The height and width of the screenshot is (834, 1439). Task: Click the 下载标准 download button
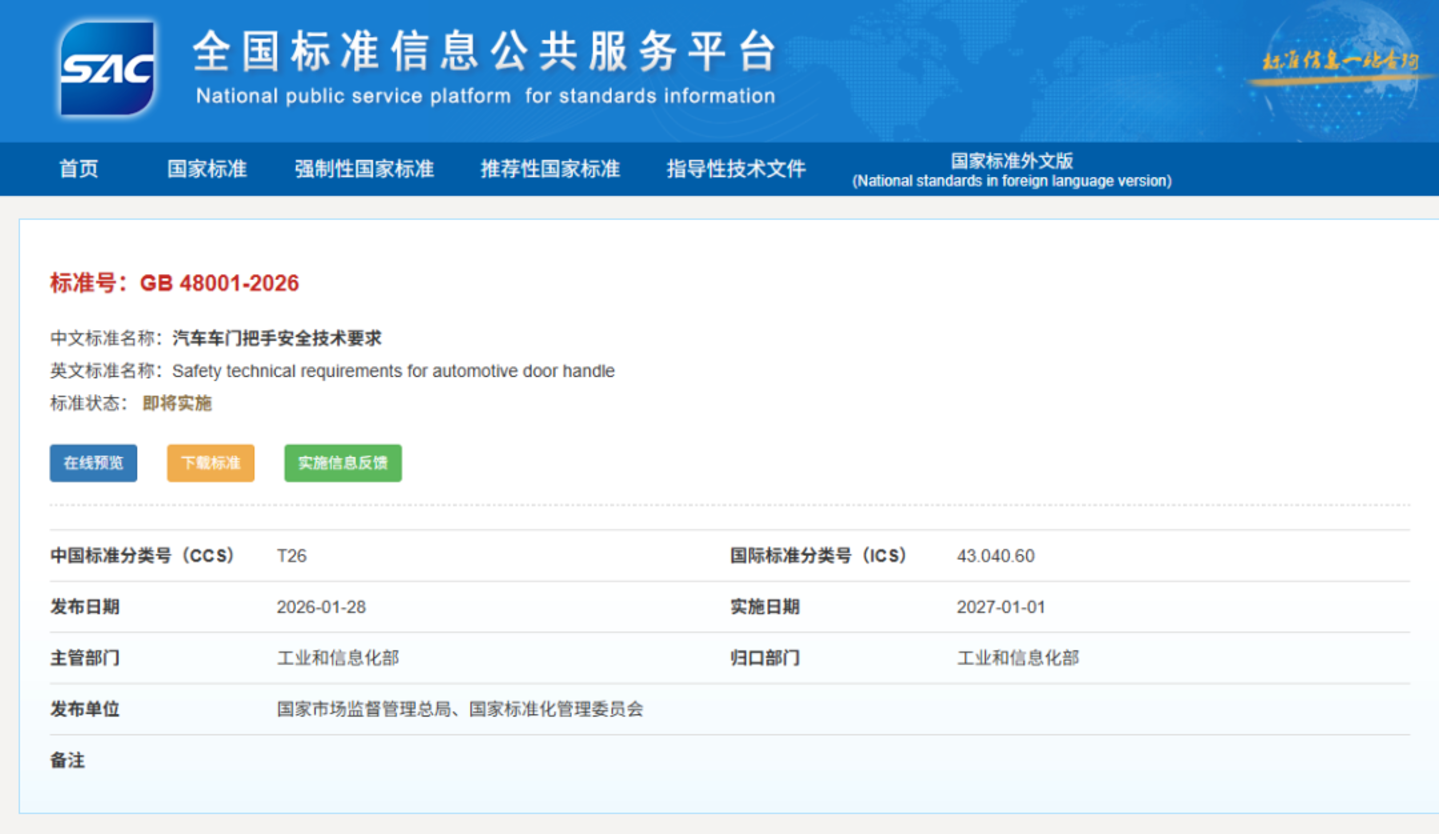pos(211,463)
